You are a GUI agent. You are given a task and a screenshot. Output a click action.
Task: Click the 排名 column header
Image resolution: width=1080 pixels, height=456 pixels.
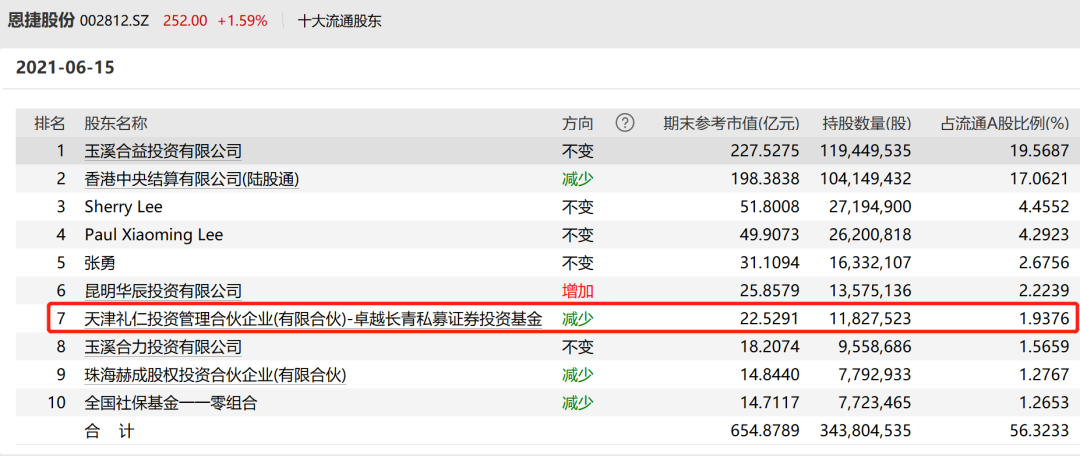point(50,123)
